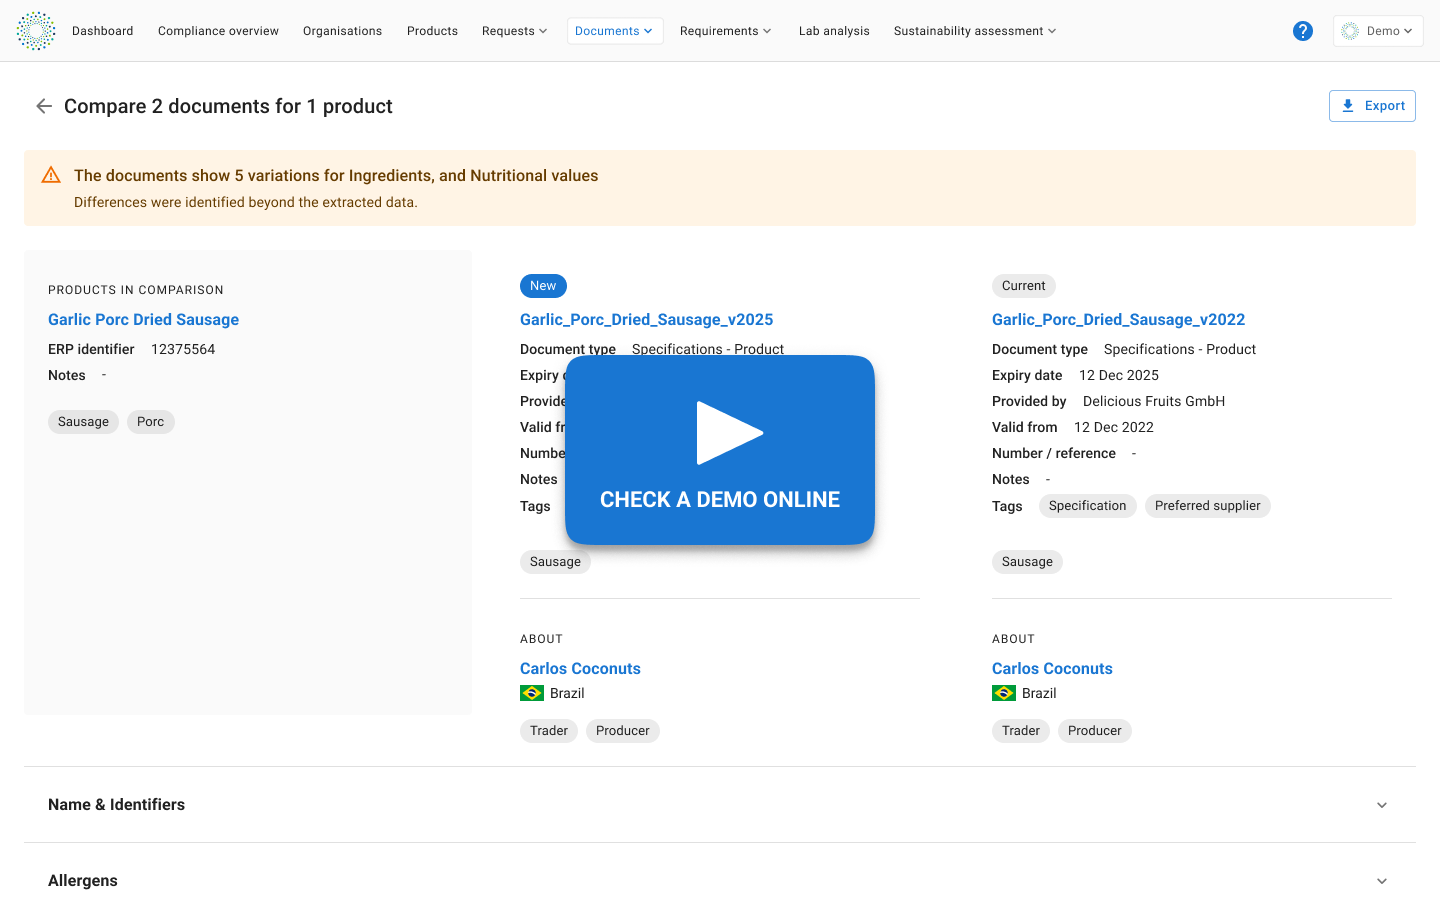The width and height of the screenshot is (1440, 900).
Task: Expand the Requests dropdown menu
Action: [515, 31]
